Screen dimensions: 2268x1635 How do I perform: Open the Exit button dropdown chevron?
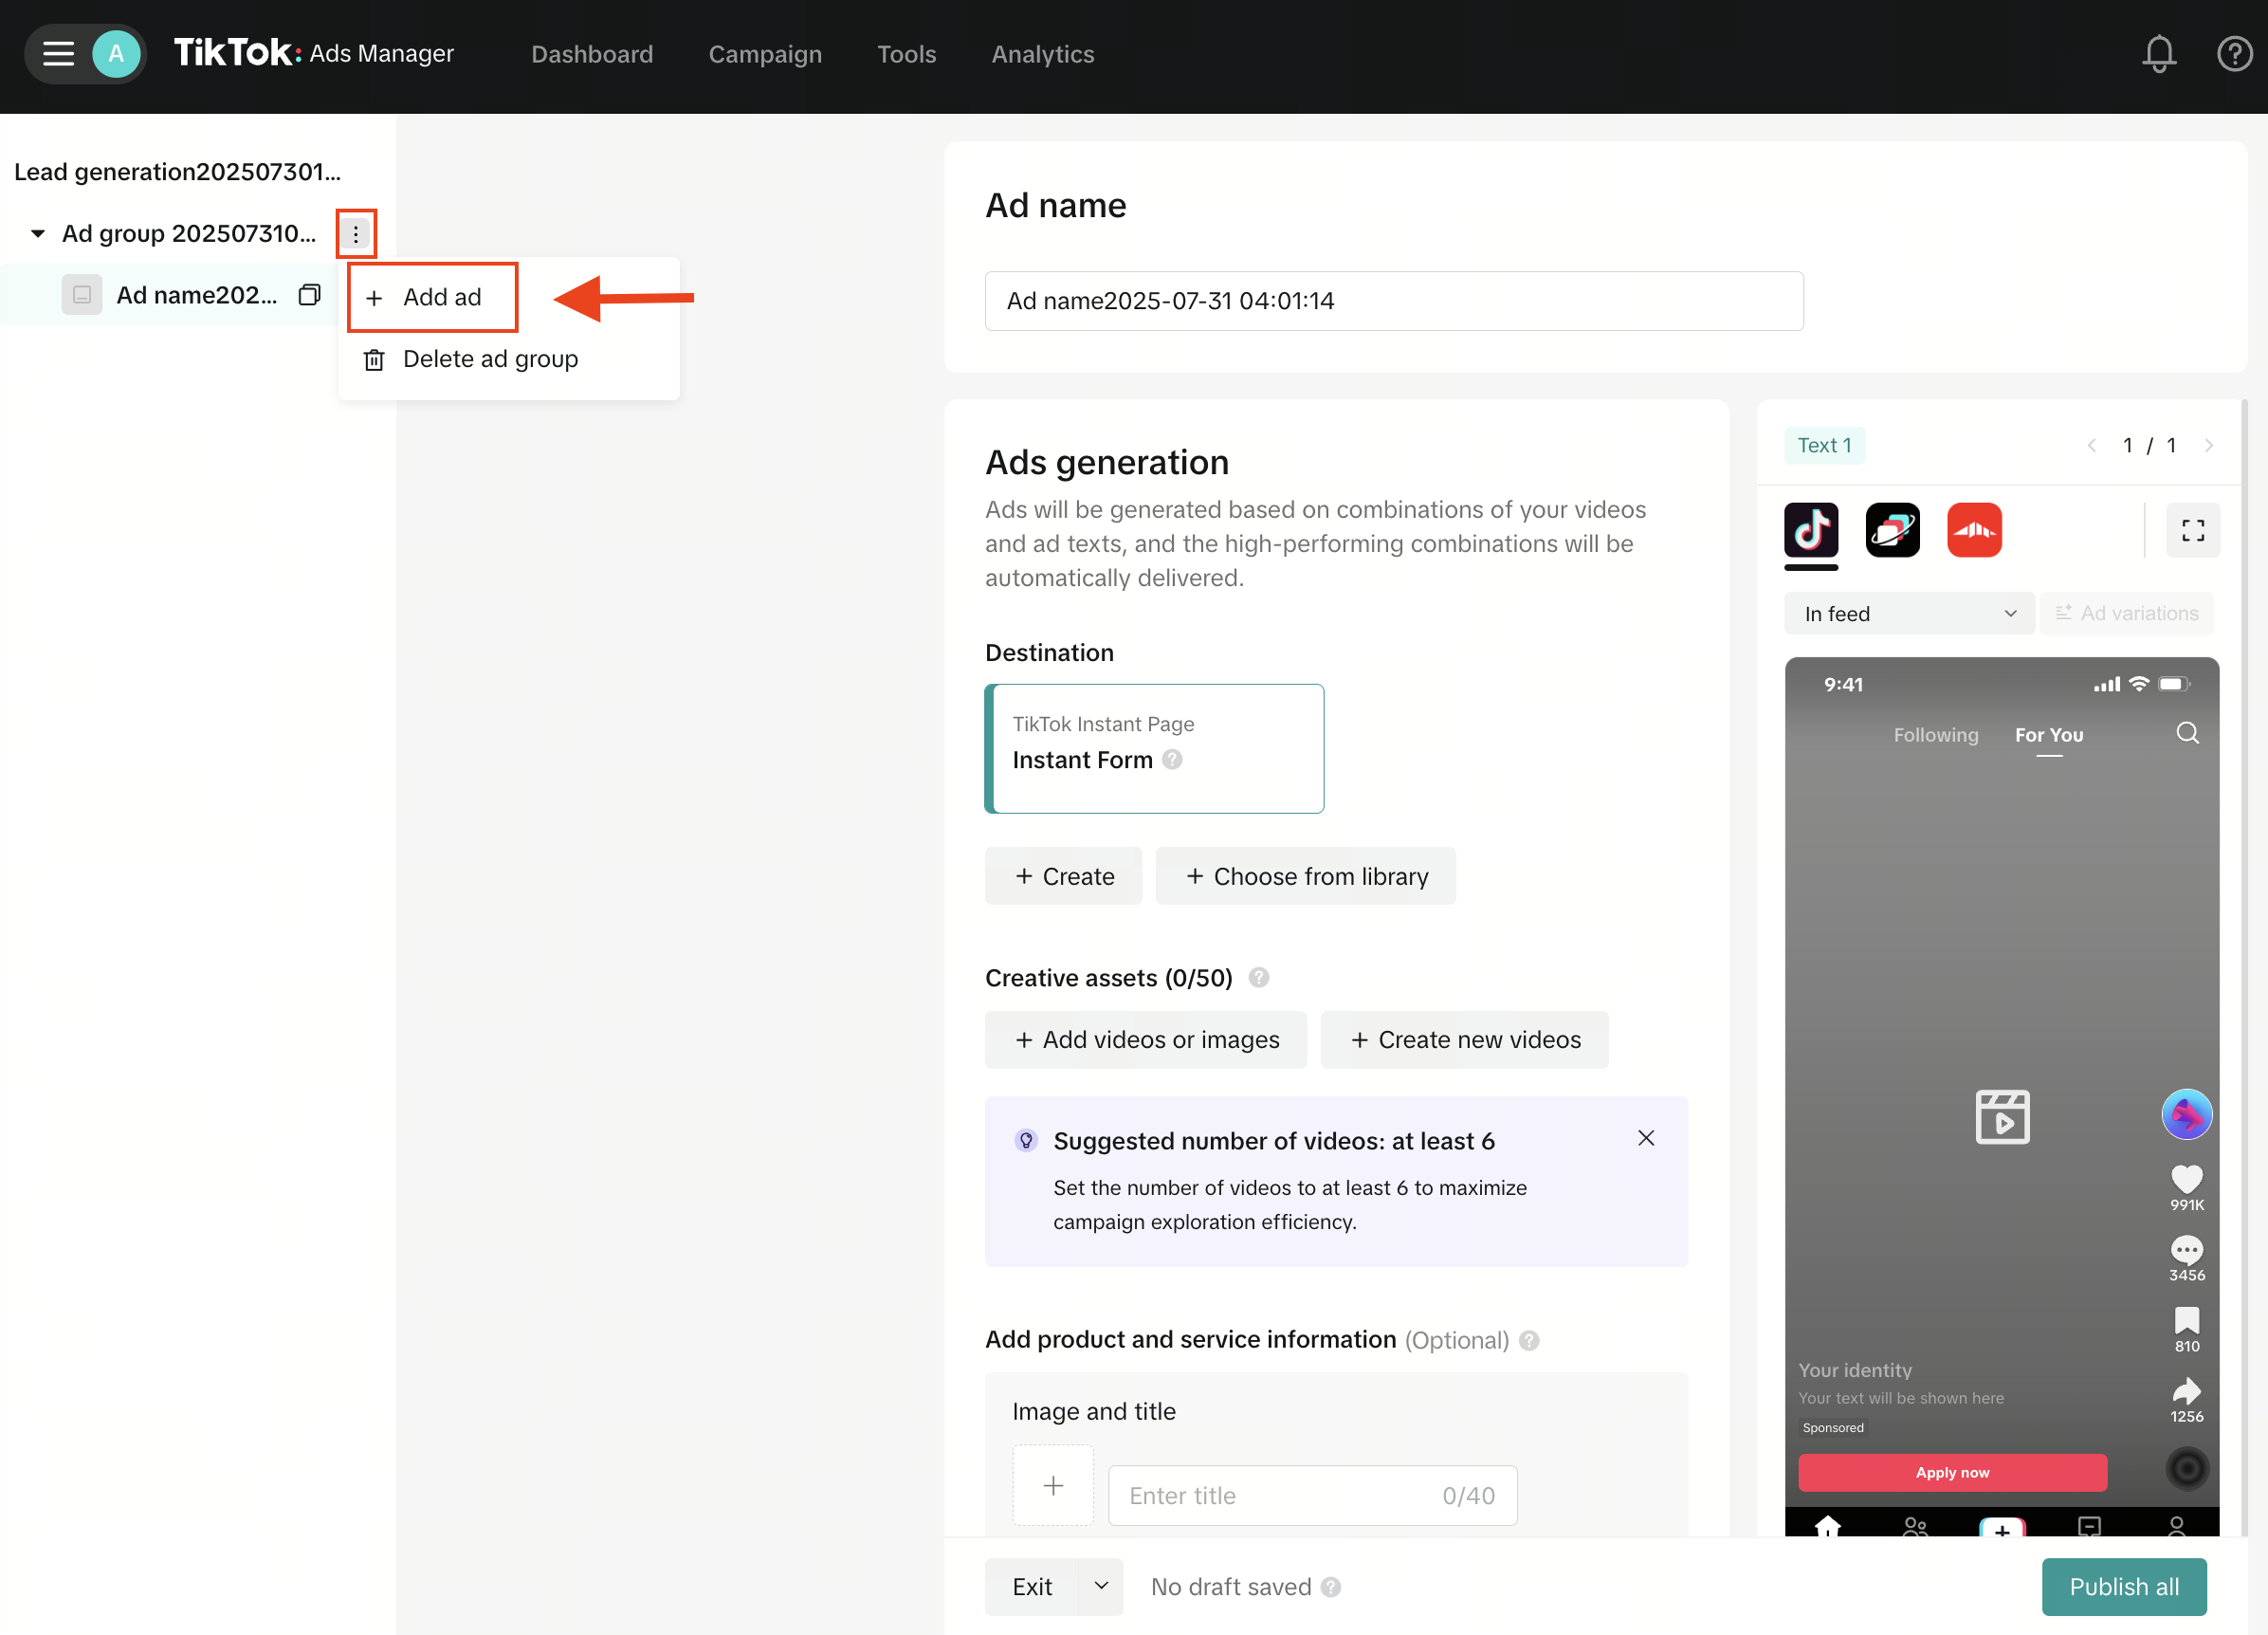[x=1101, y=1586]
